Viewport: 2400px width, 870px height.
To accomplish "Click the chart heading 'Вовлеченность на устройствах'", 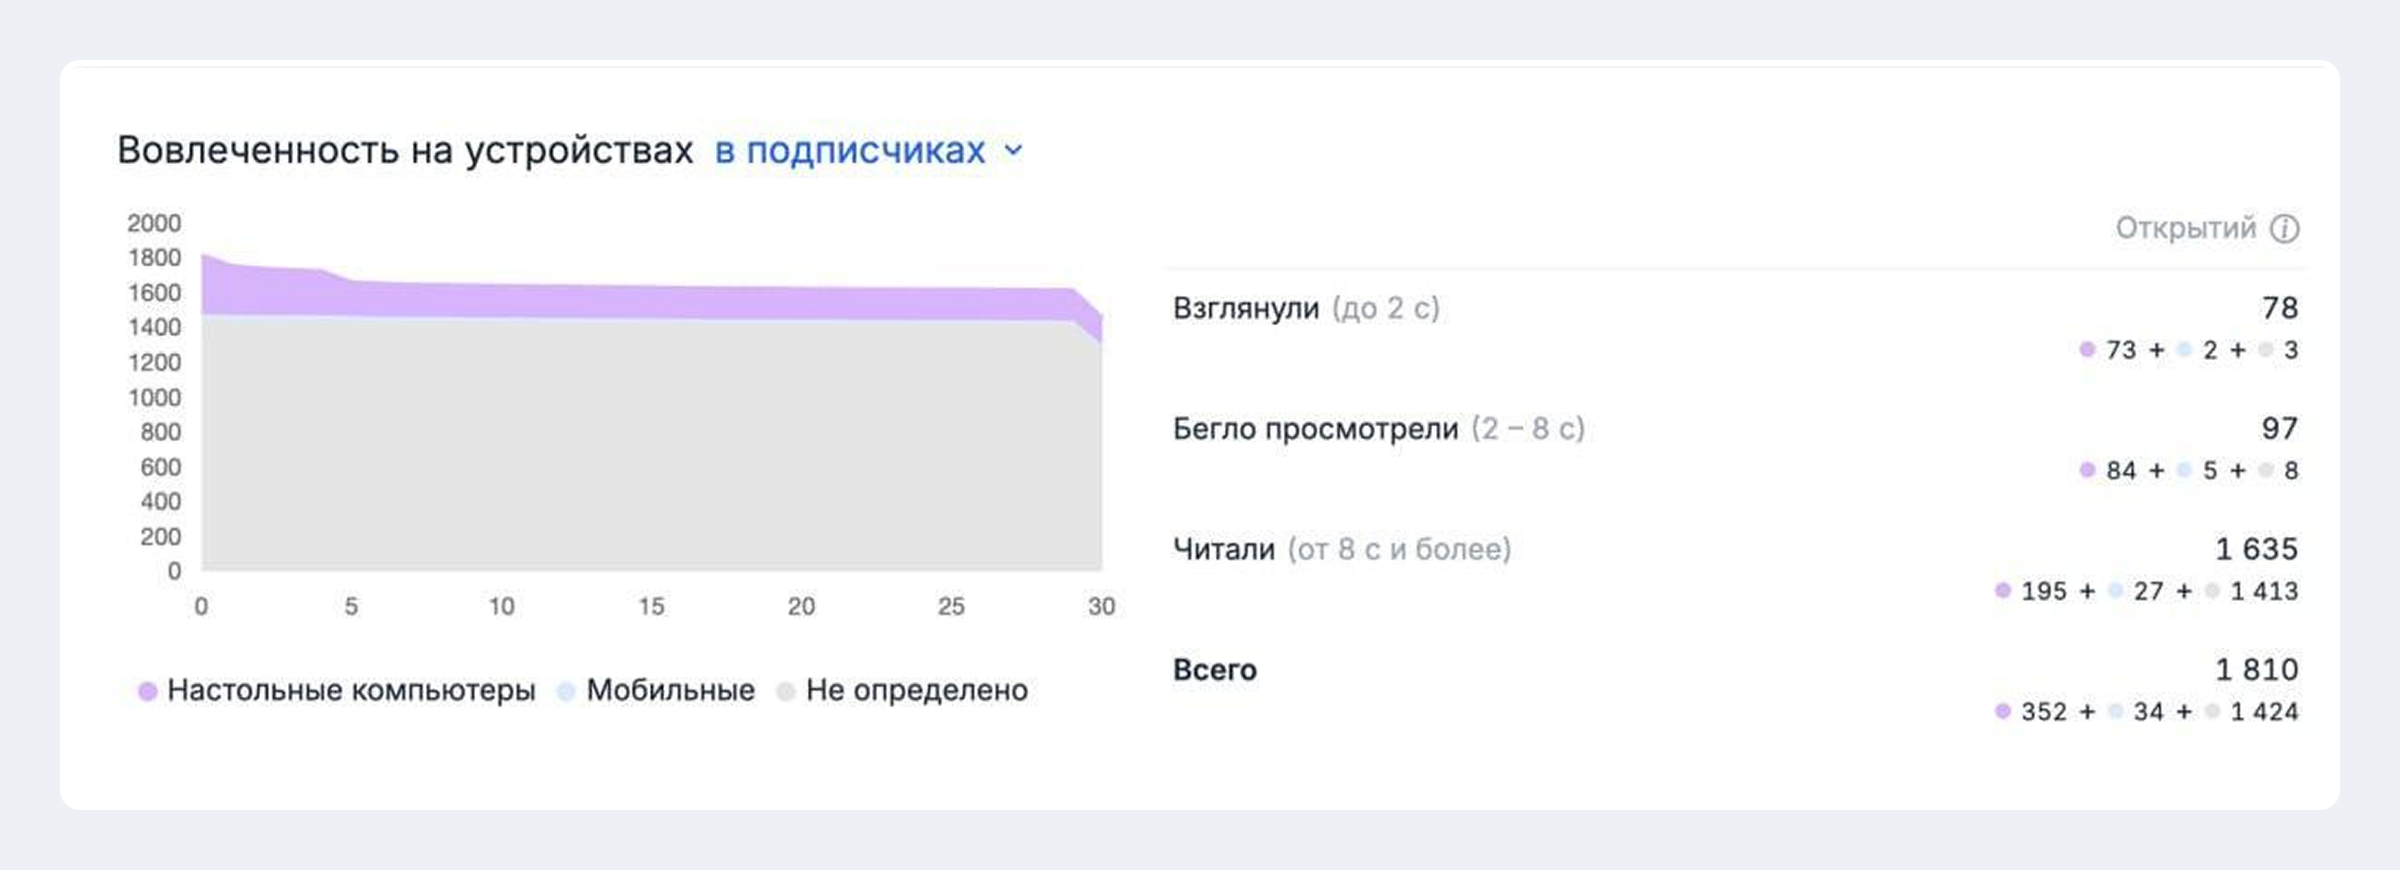I will tap(405, 150).
